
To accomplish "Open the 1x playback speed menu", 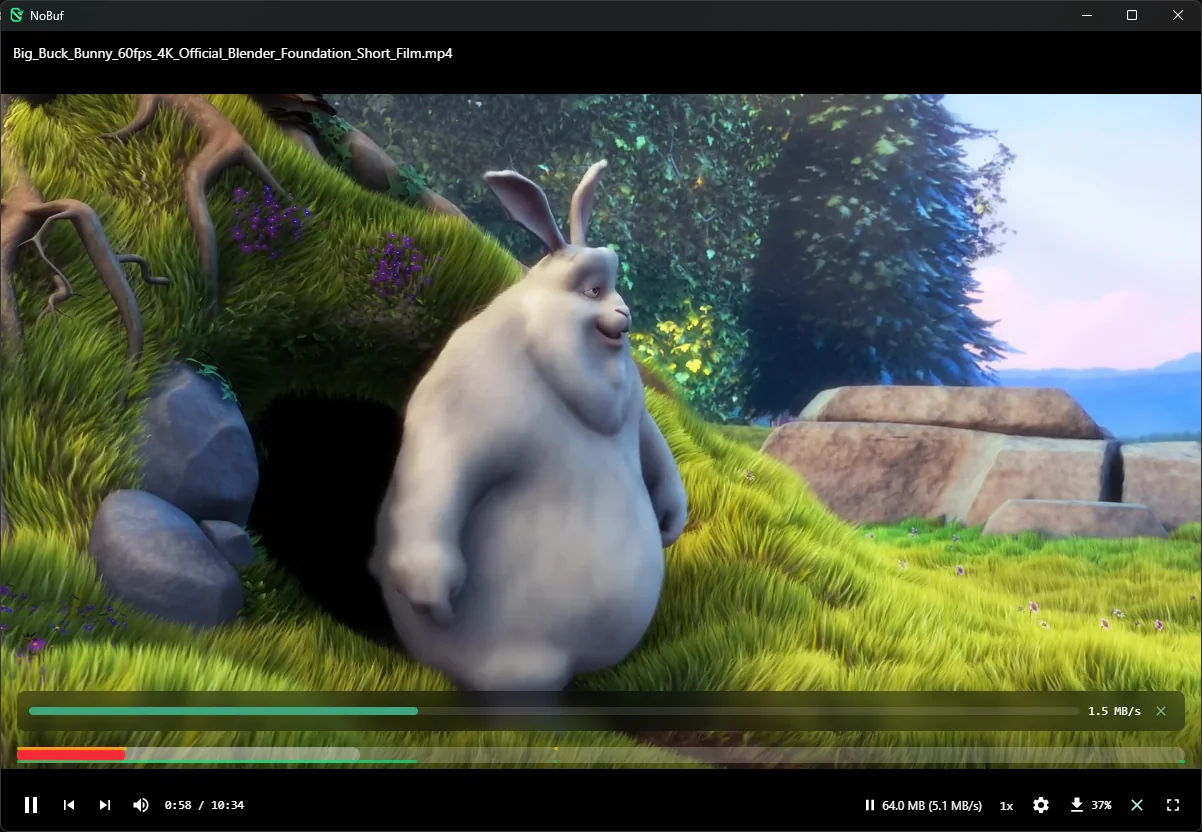I will (x=1006, y=806).
